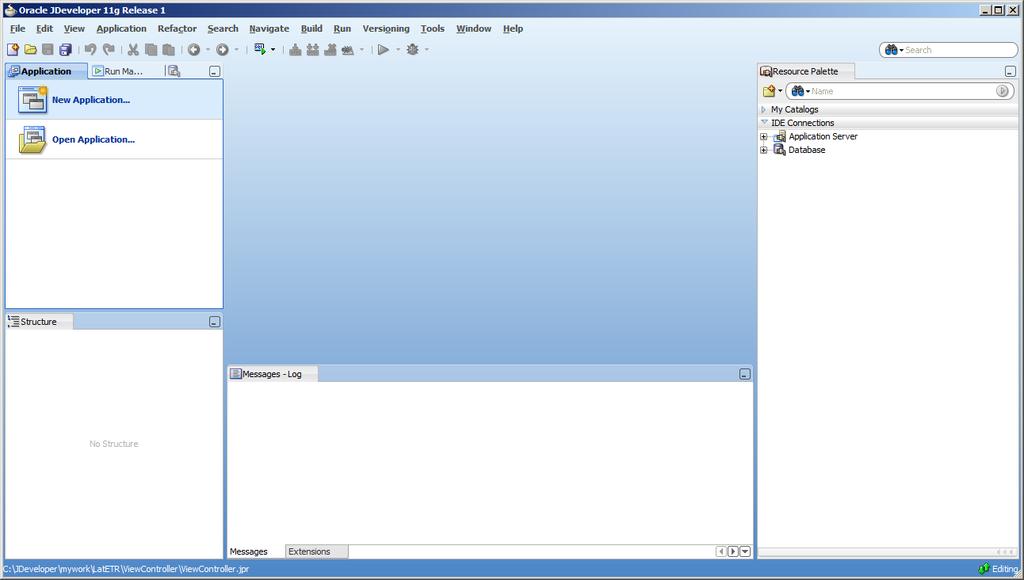The image size is (1024, 580).
Task: Open the Edit menu
Action: click(44, 29)
